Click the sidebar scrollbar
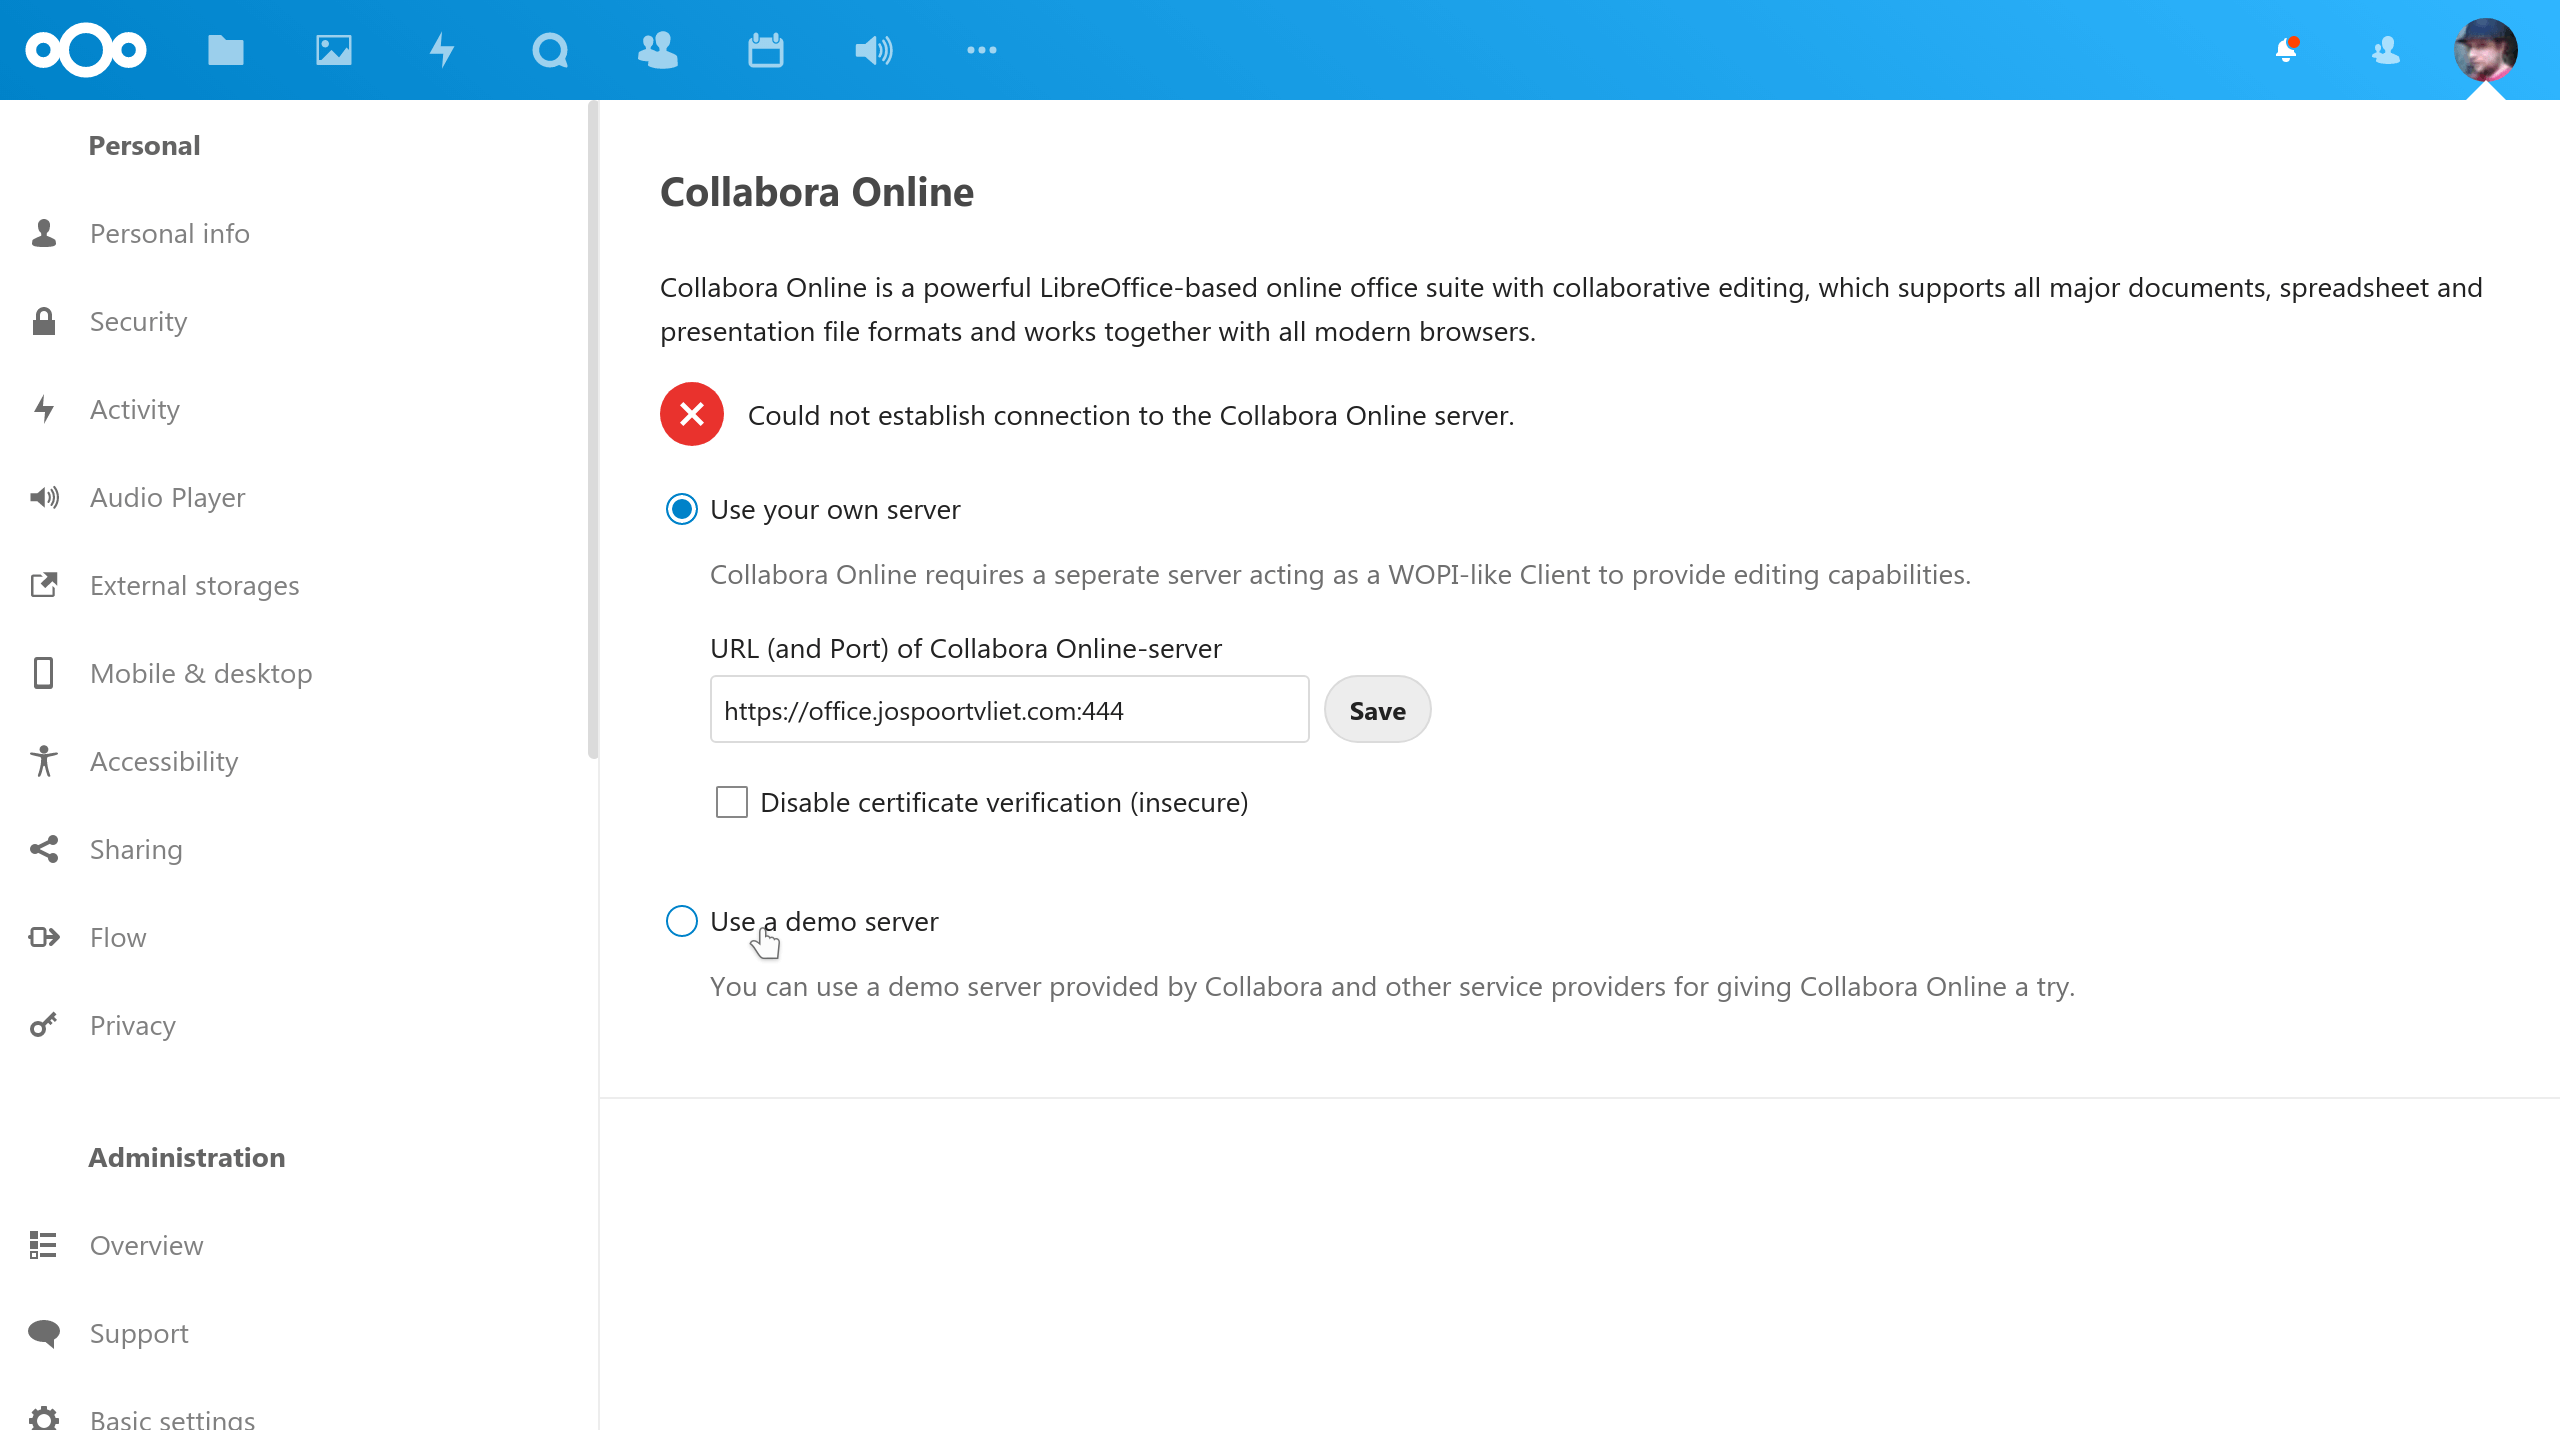The image size is (2560, 1440). 593,430
